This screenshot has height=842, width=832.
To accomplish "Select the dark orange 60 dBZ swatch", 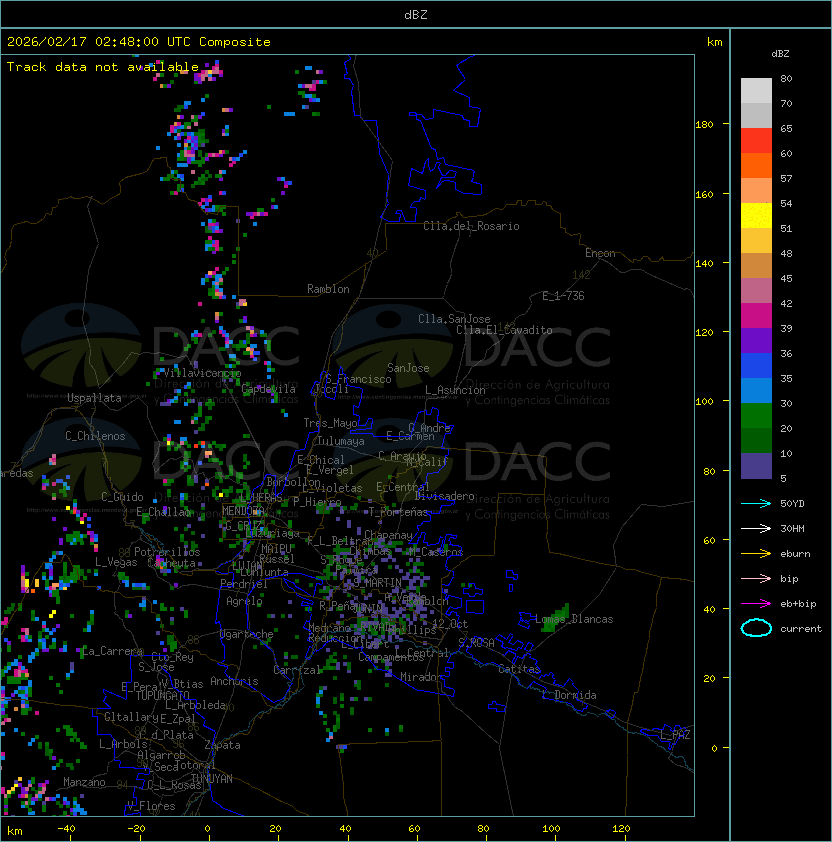I will [756, 165].
